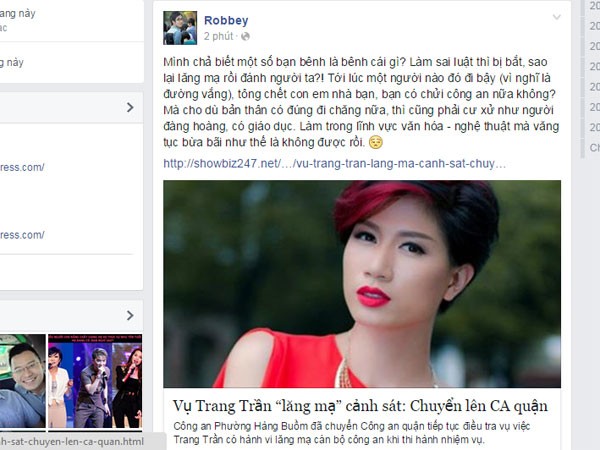Open the showbiz247.net article link
The width and height of the screenshot is (600, 450).
pyautogui.click(x=334, y=164)
